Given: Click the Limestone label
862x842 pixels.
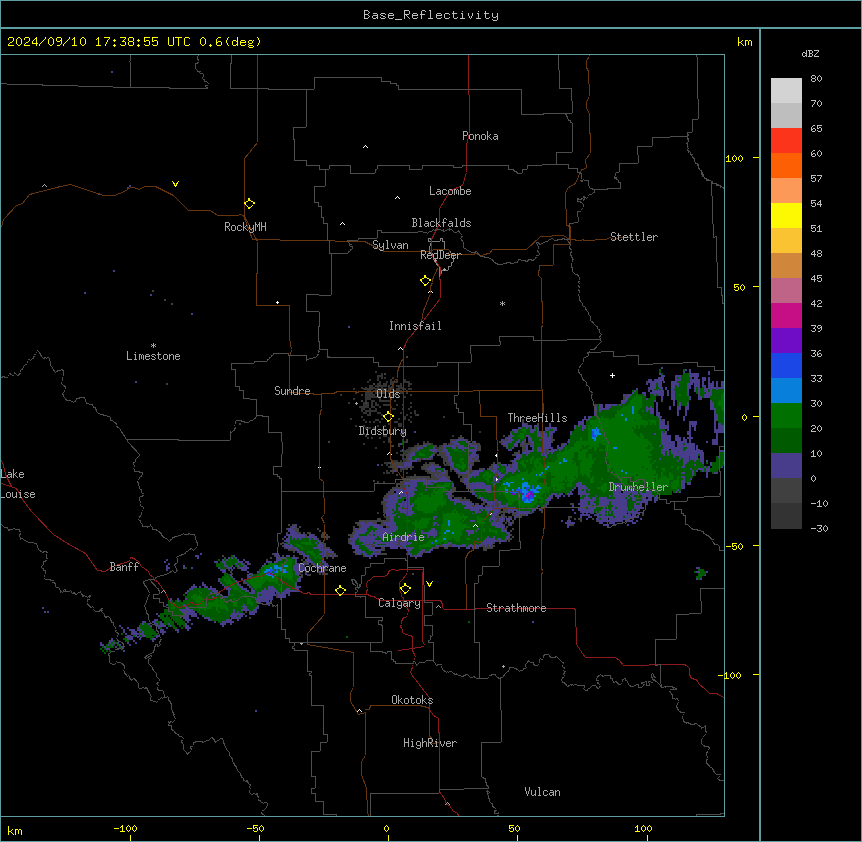Looking at the screenshot, I should [x=153, y=356].
